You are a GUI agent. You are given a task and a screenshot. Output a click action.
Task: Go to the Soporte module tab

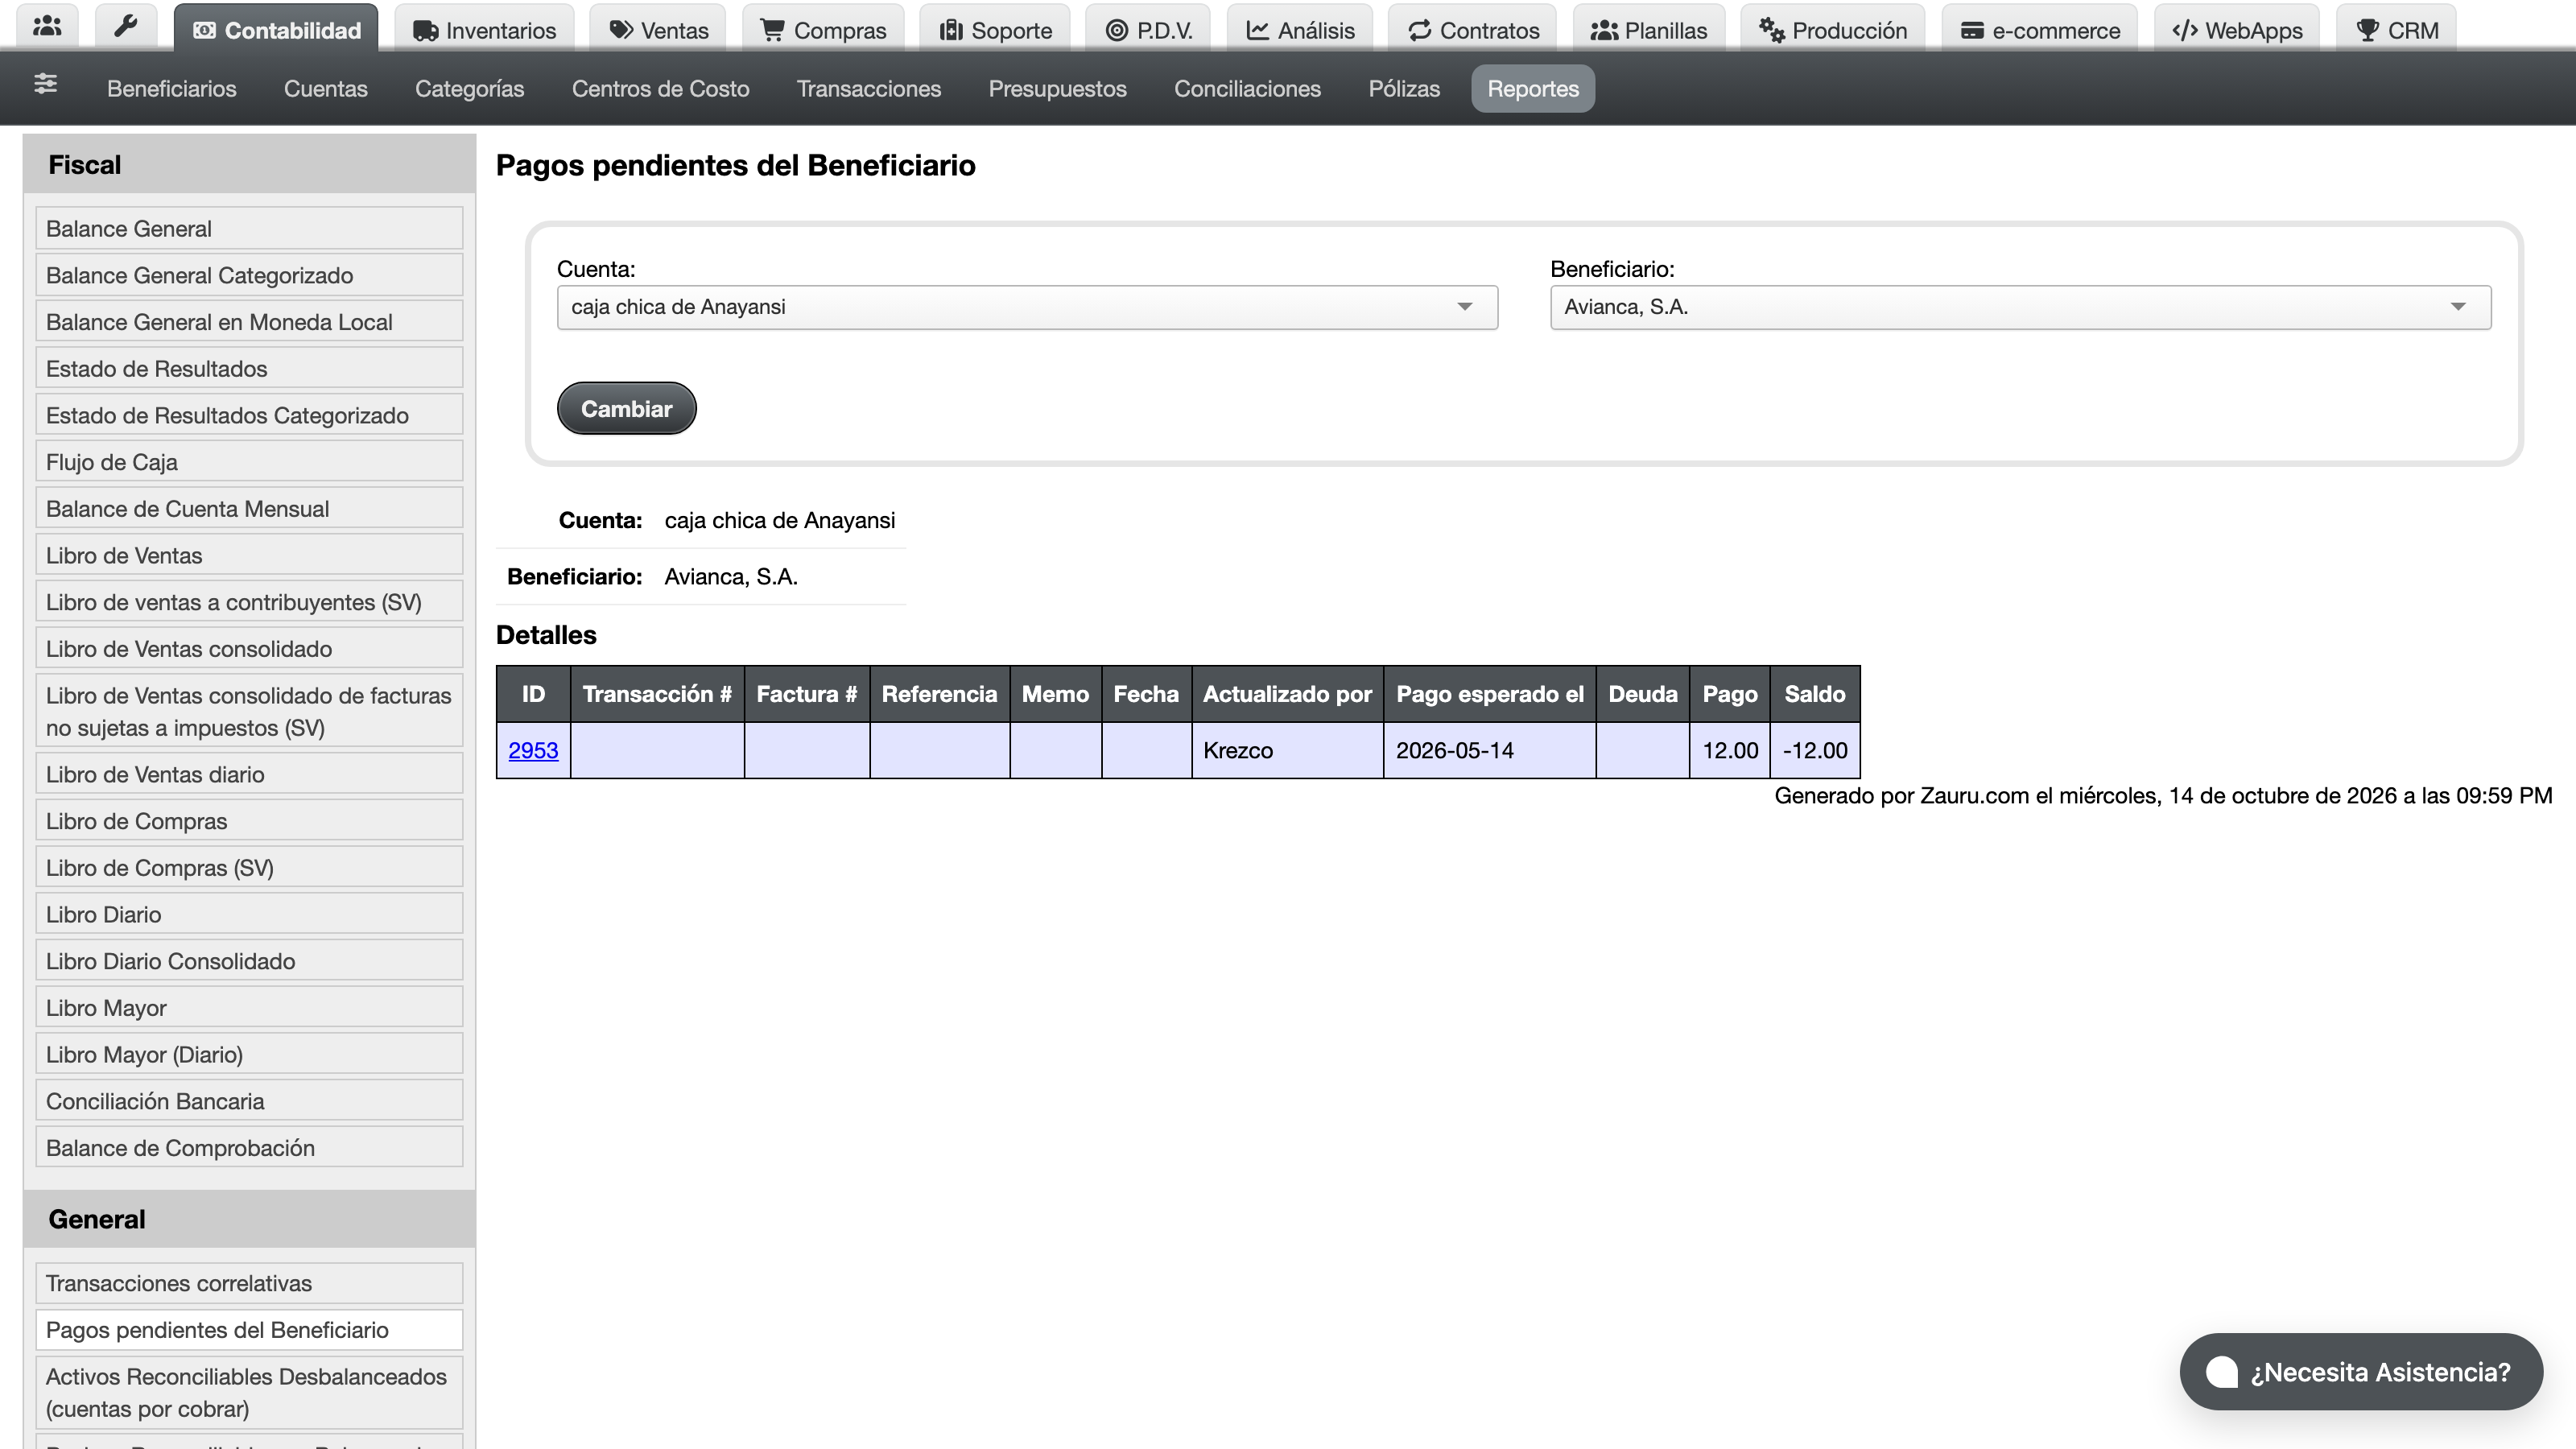tap(995, 30)
